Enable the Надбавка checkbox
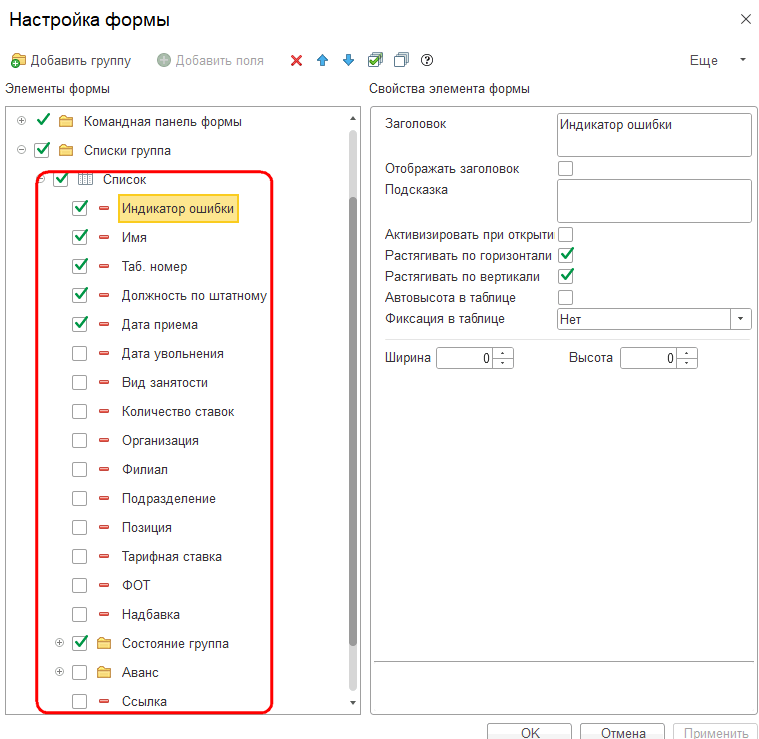Image resolution: width=759 pixels, height=739 pixels. click(79, 615)
